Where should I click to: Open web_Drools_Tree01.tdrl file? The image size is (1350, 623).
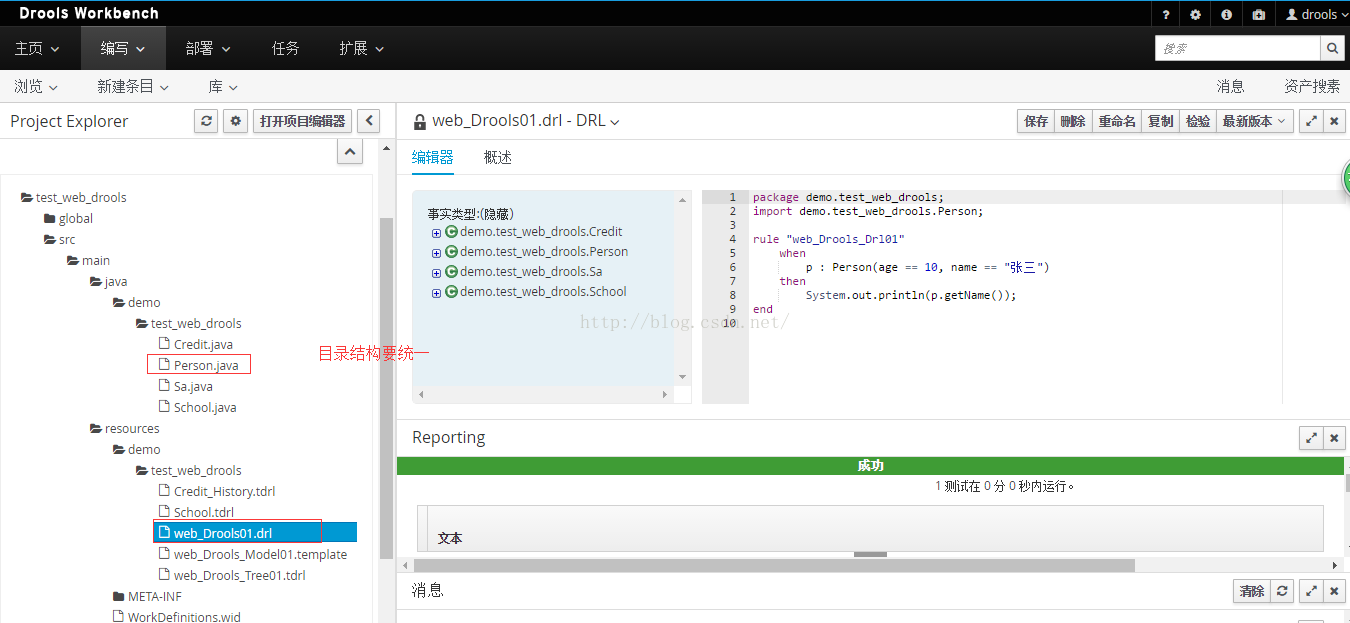click(x=232, y=575)
